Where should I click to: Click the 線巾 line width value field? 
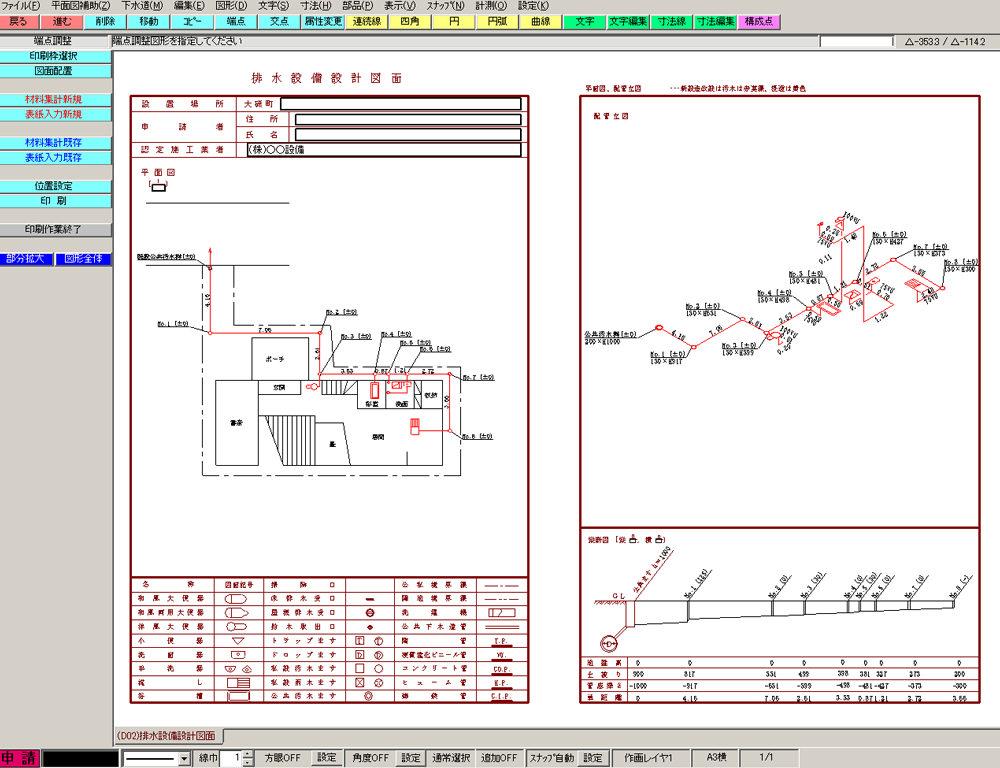231,758
